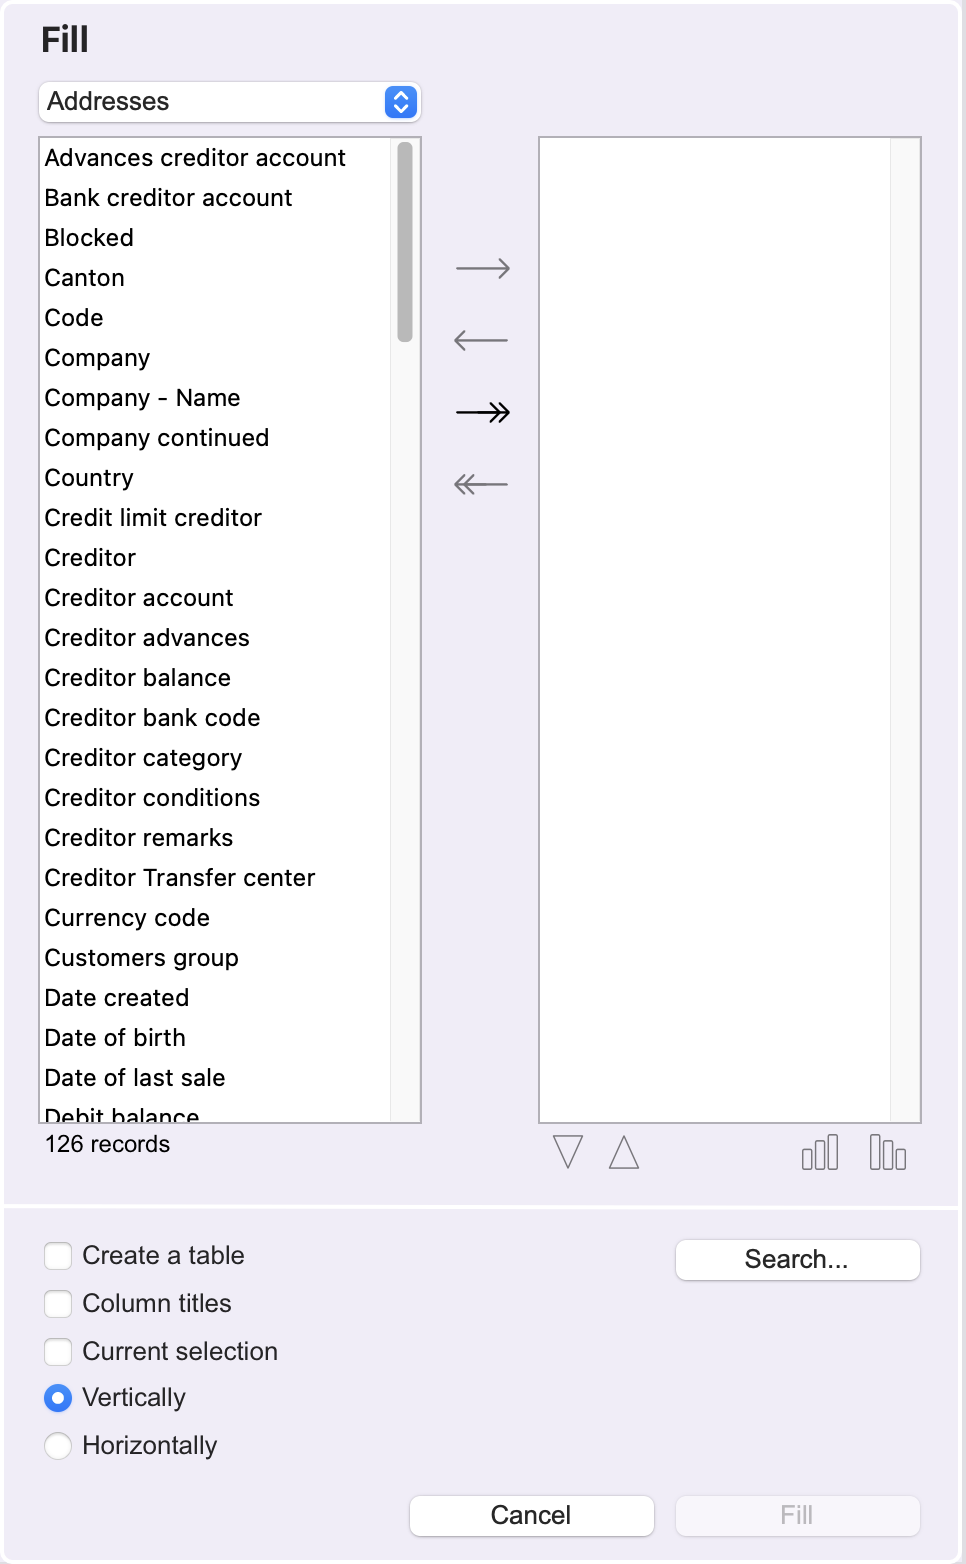This screenshot has width=966, height=1564.
Task: Choose the Vertically radio button
Action: [58, 1397]
